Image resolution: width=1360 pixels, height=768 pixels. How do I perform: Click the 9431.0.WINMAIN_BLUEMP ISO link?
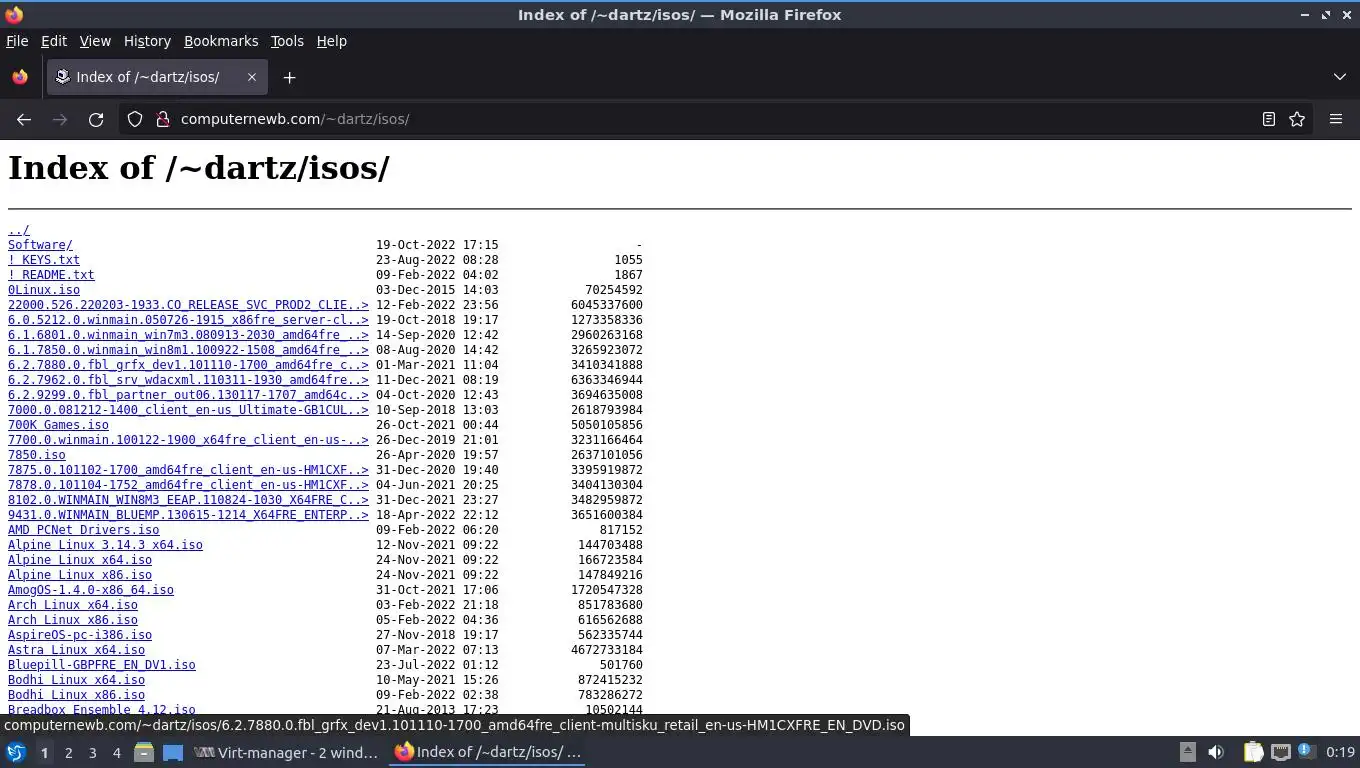[188, 515]
